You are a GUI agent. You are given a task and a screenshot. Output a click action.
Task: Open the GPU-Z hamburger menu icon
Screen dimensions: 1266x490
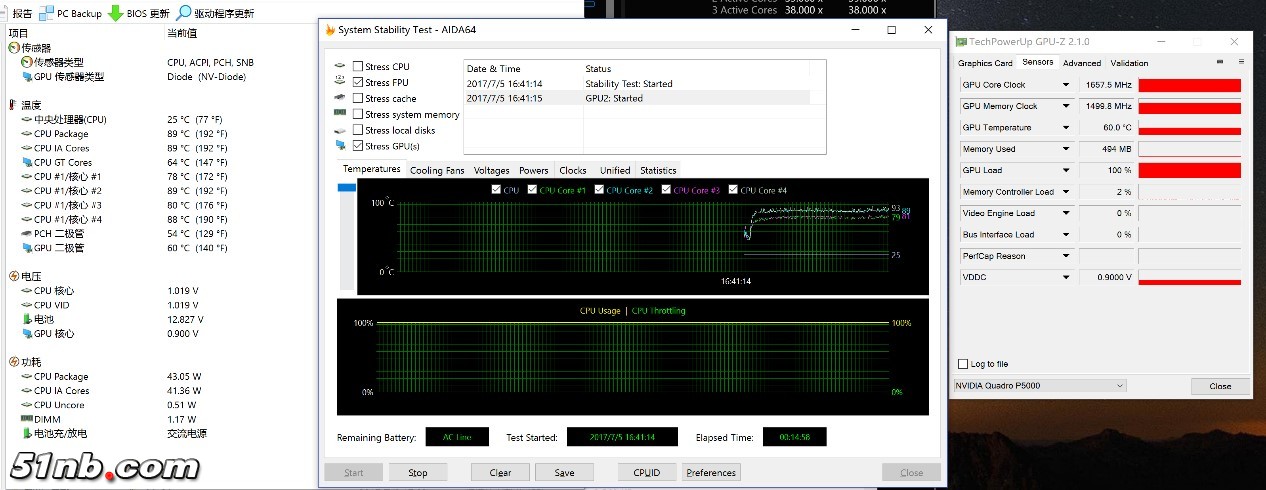coord(1240,62)
